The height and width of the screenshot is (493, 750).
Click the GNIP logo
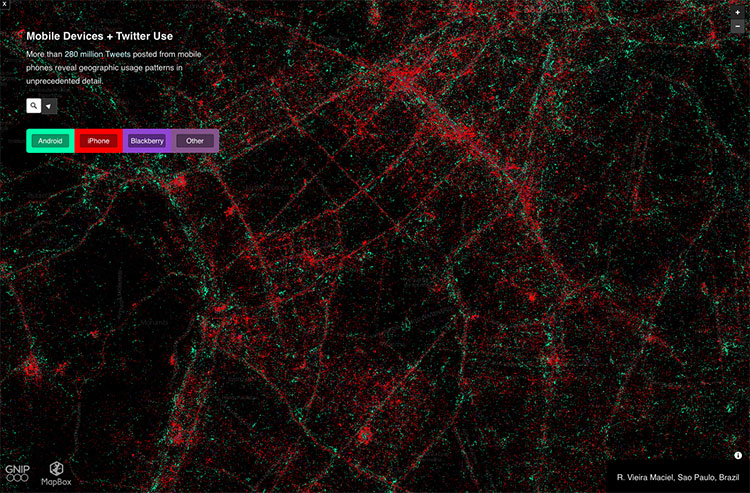17,473
